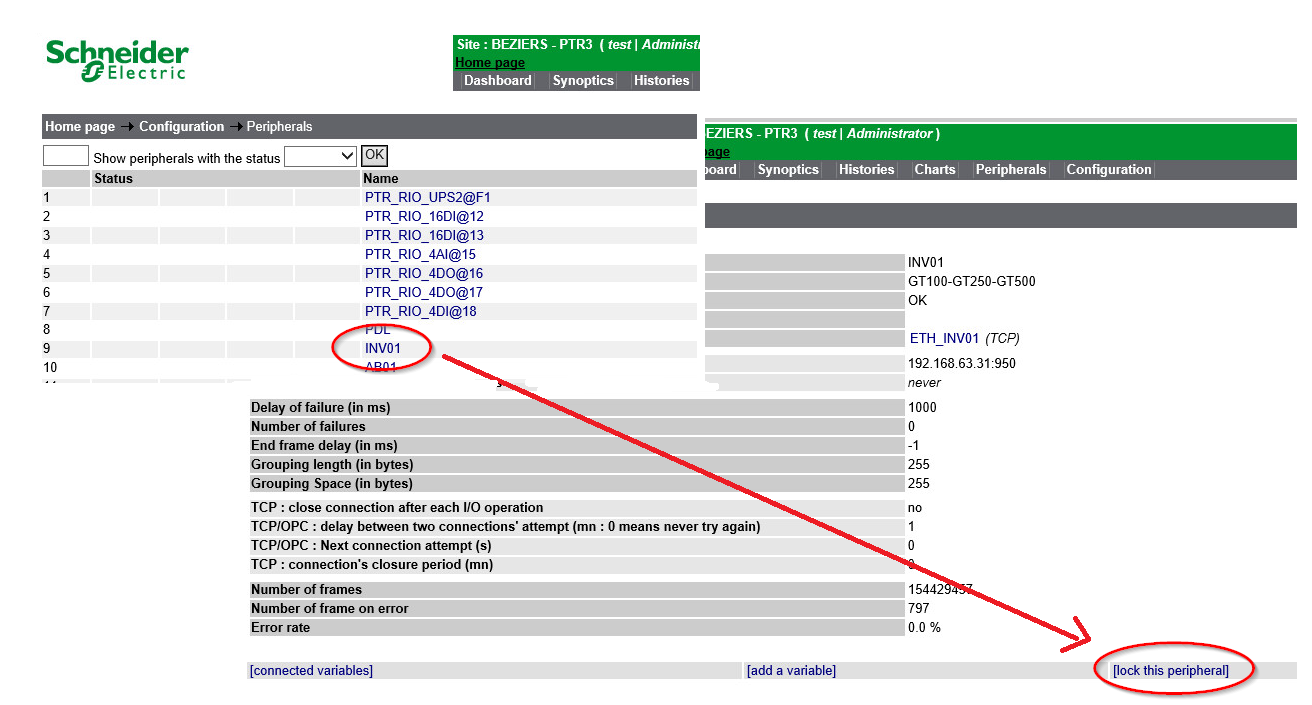1312x705 pixels.
Task: Open the 'connected variables' link
Action: [311, 671]
